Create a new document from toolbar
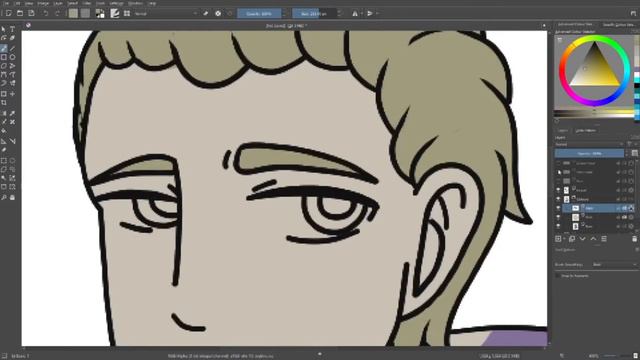Image resolution: width=640 pixels, height=360 pixels. coord(9,13)
